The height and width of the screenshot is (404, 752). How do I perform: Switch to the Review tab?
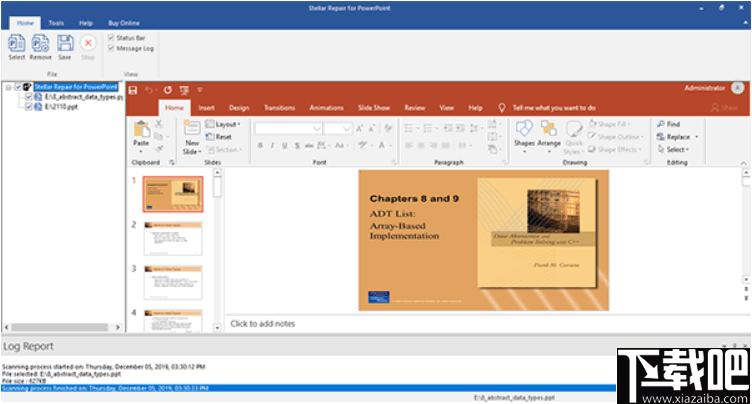415,108
